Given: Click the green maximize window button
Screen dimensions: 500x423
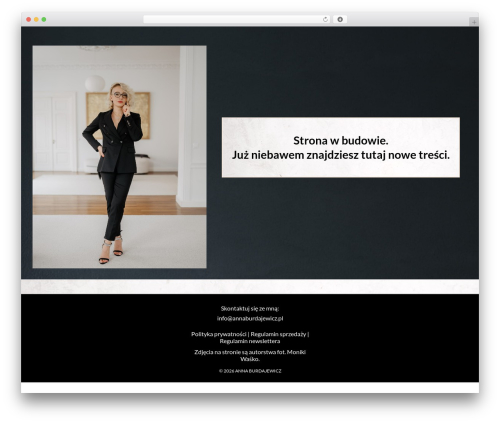Looking at the screenshot, I should pos(44,20).
